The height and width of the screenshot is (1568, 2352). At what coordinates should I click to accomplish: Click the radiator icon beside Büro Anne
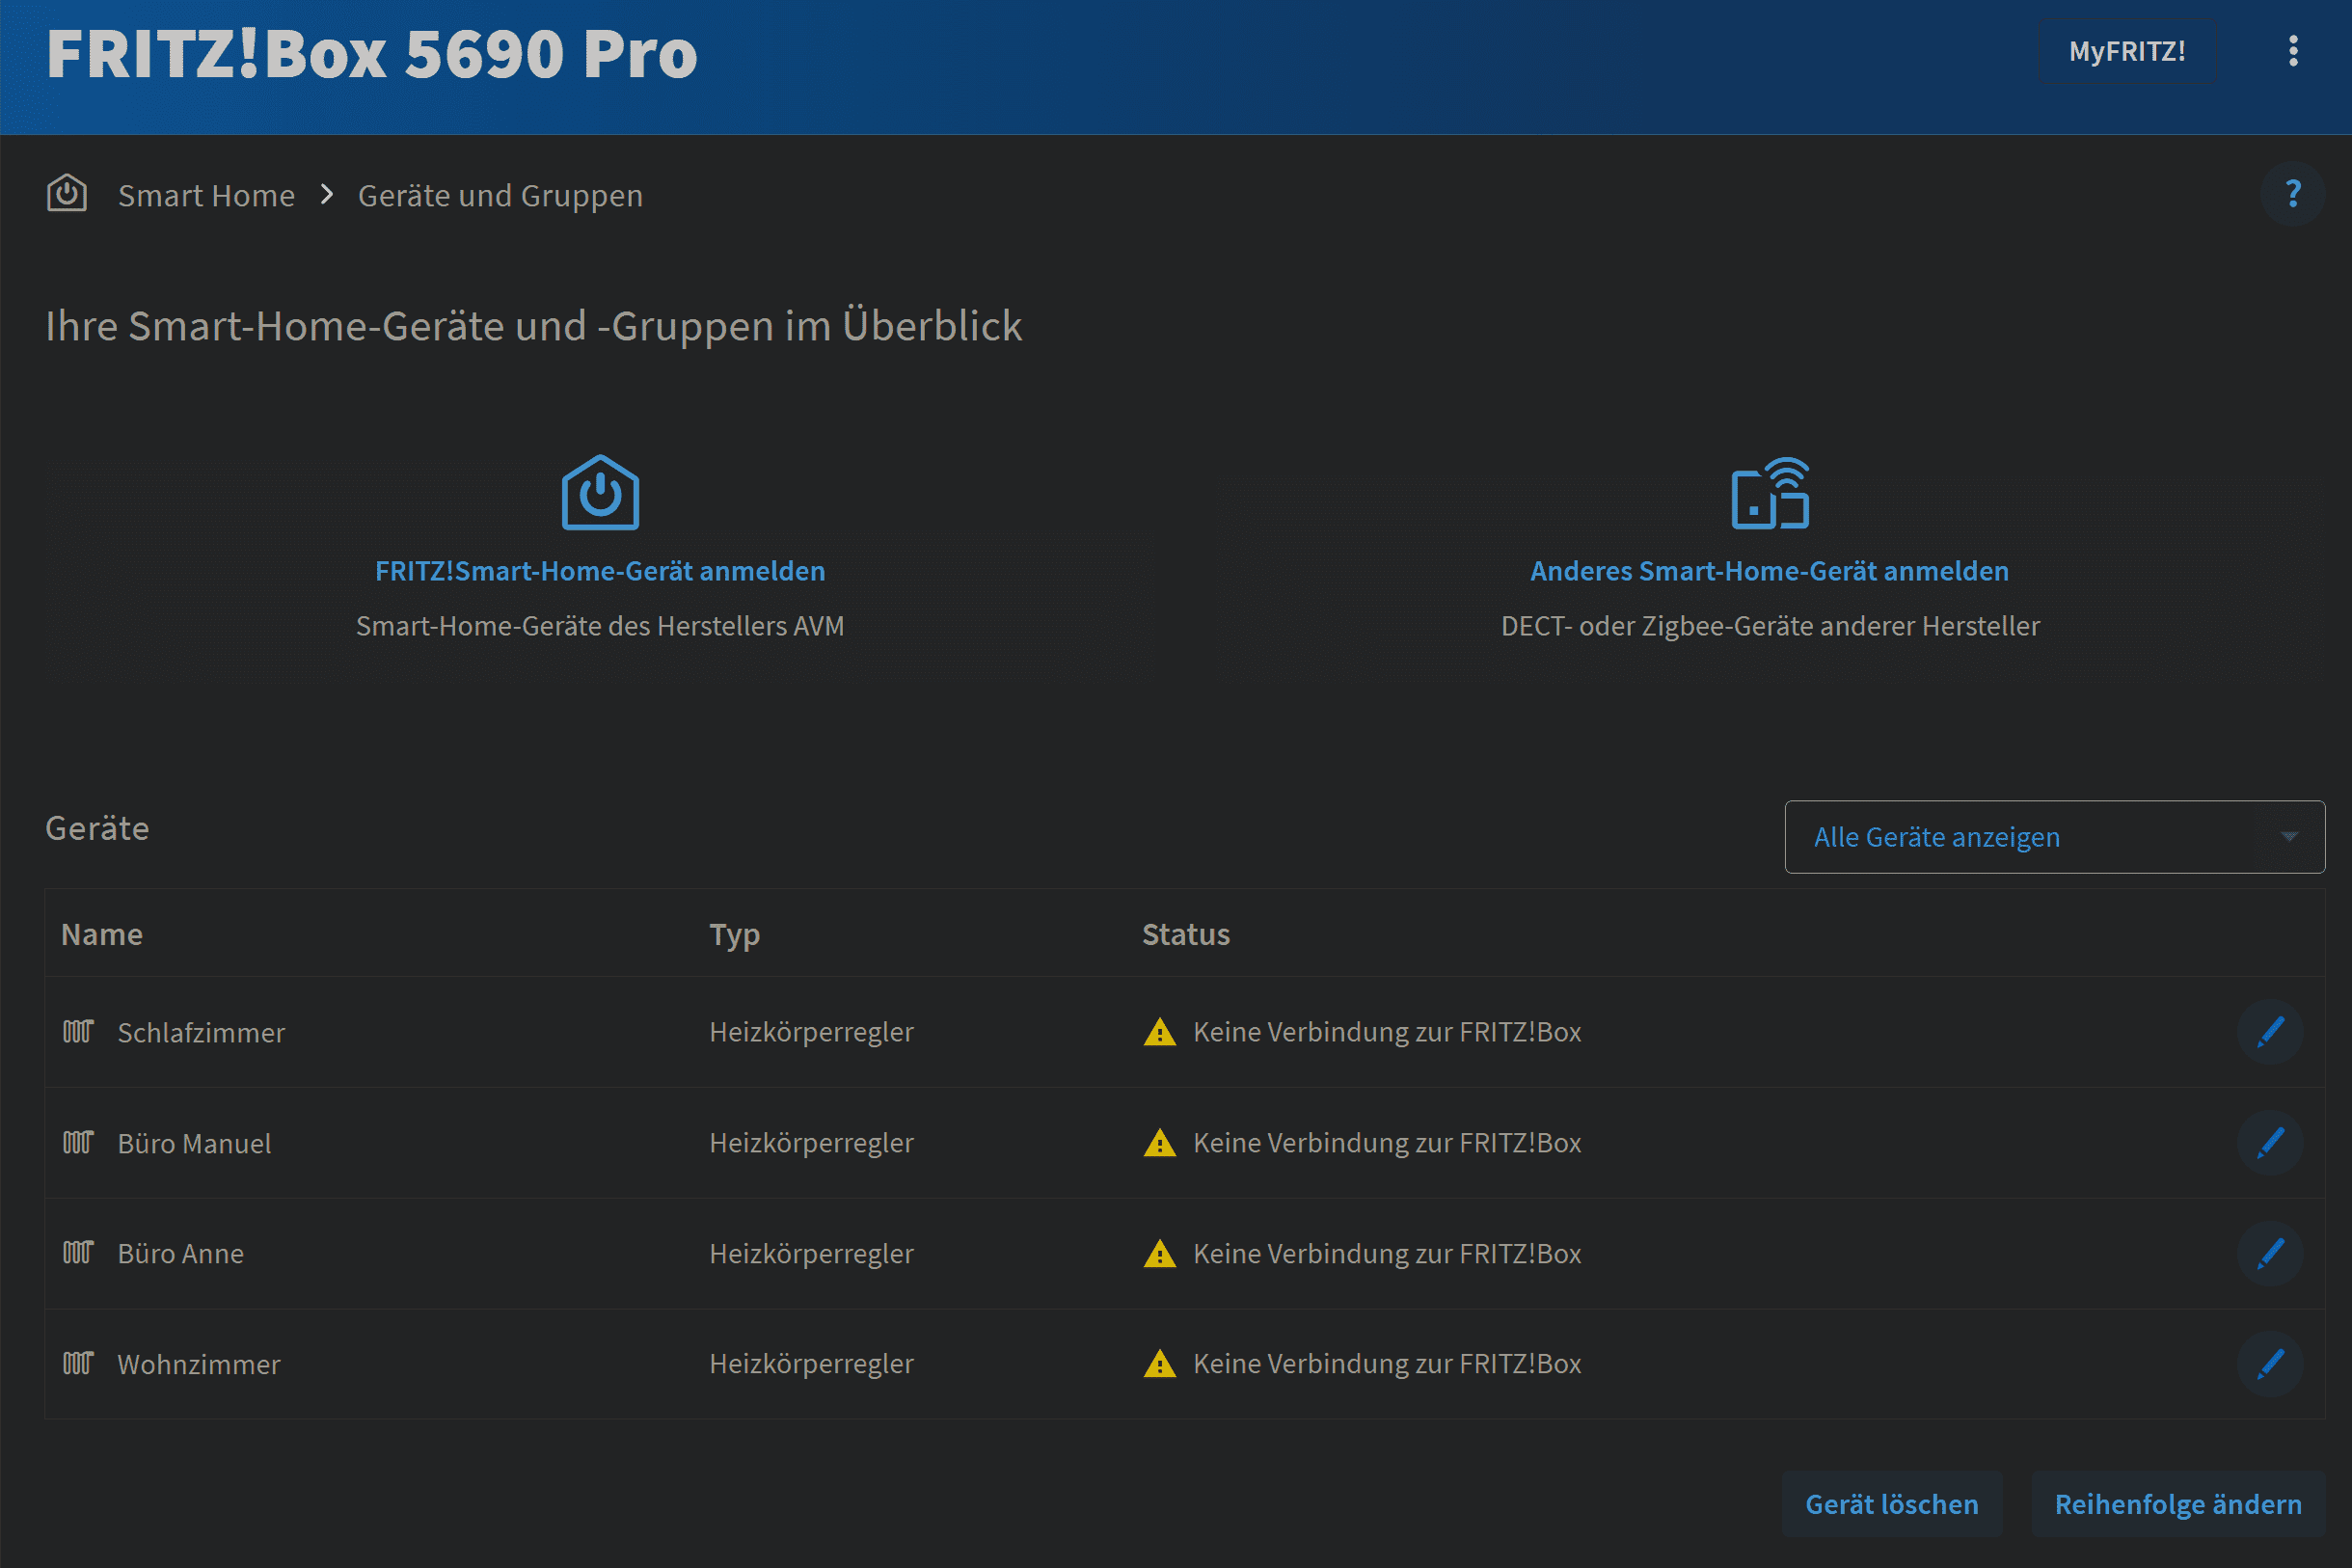tap(78, 1252)
